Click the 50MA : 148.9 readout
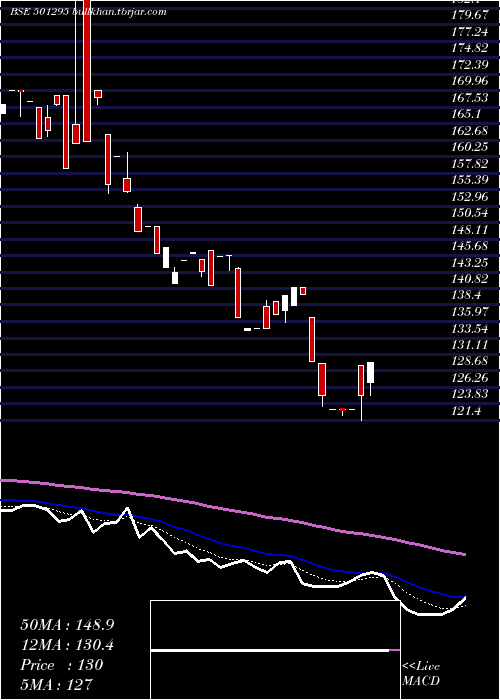 coord(67,625)
